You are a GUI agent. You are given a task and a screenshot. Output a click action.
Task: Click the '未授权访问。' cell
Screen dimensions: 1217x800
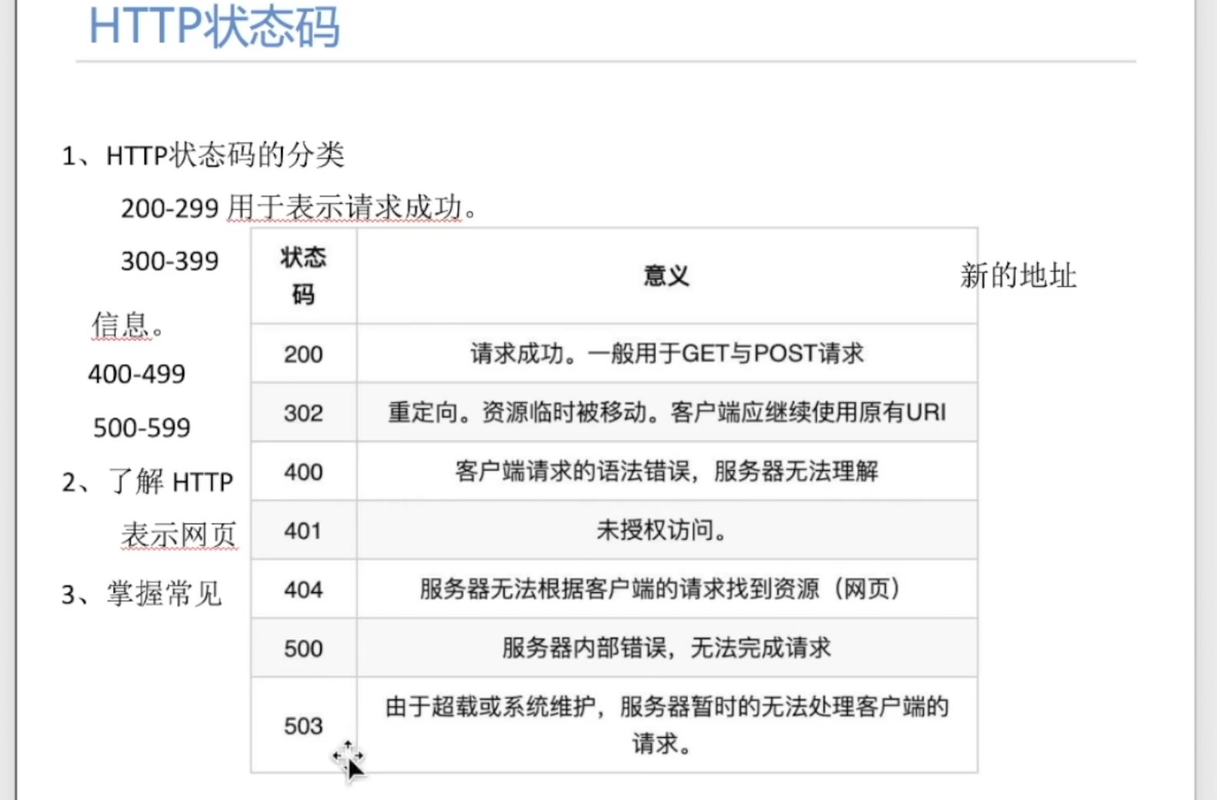coord(667,530)
